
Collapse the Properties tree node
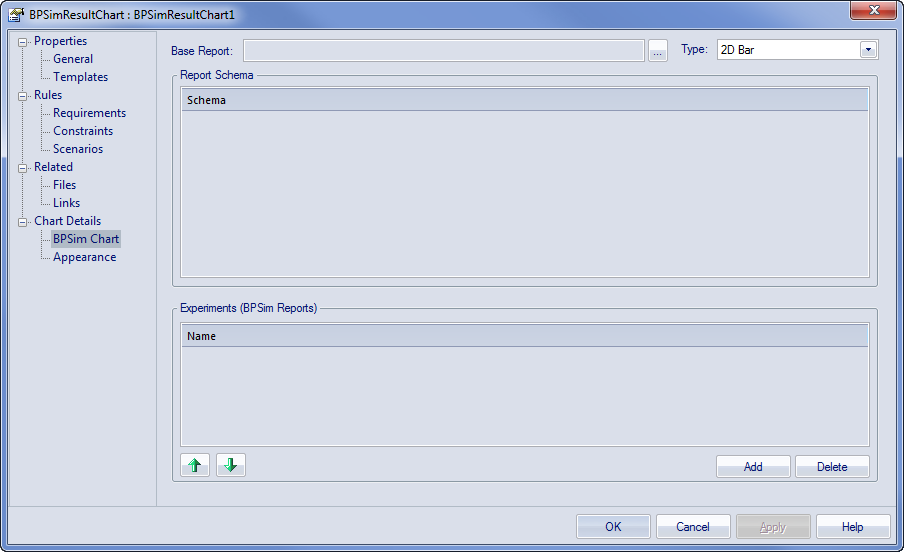click(23, 42)
